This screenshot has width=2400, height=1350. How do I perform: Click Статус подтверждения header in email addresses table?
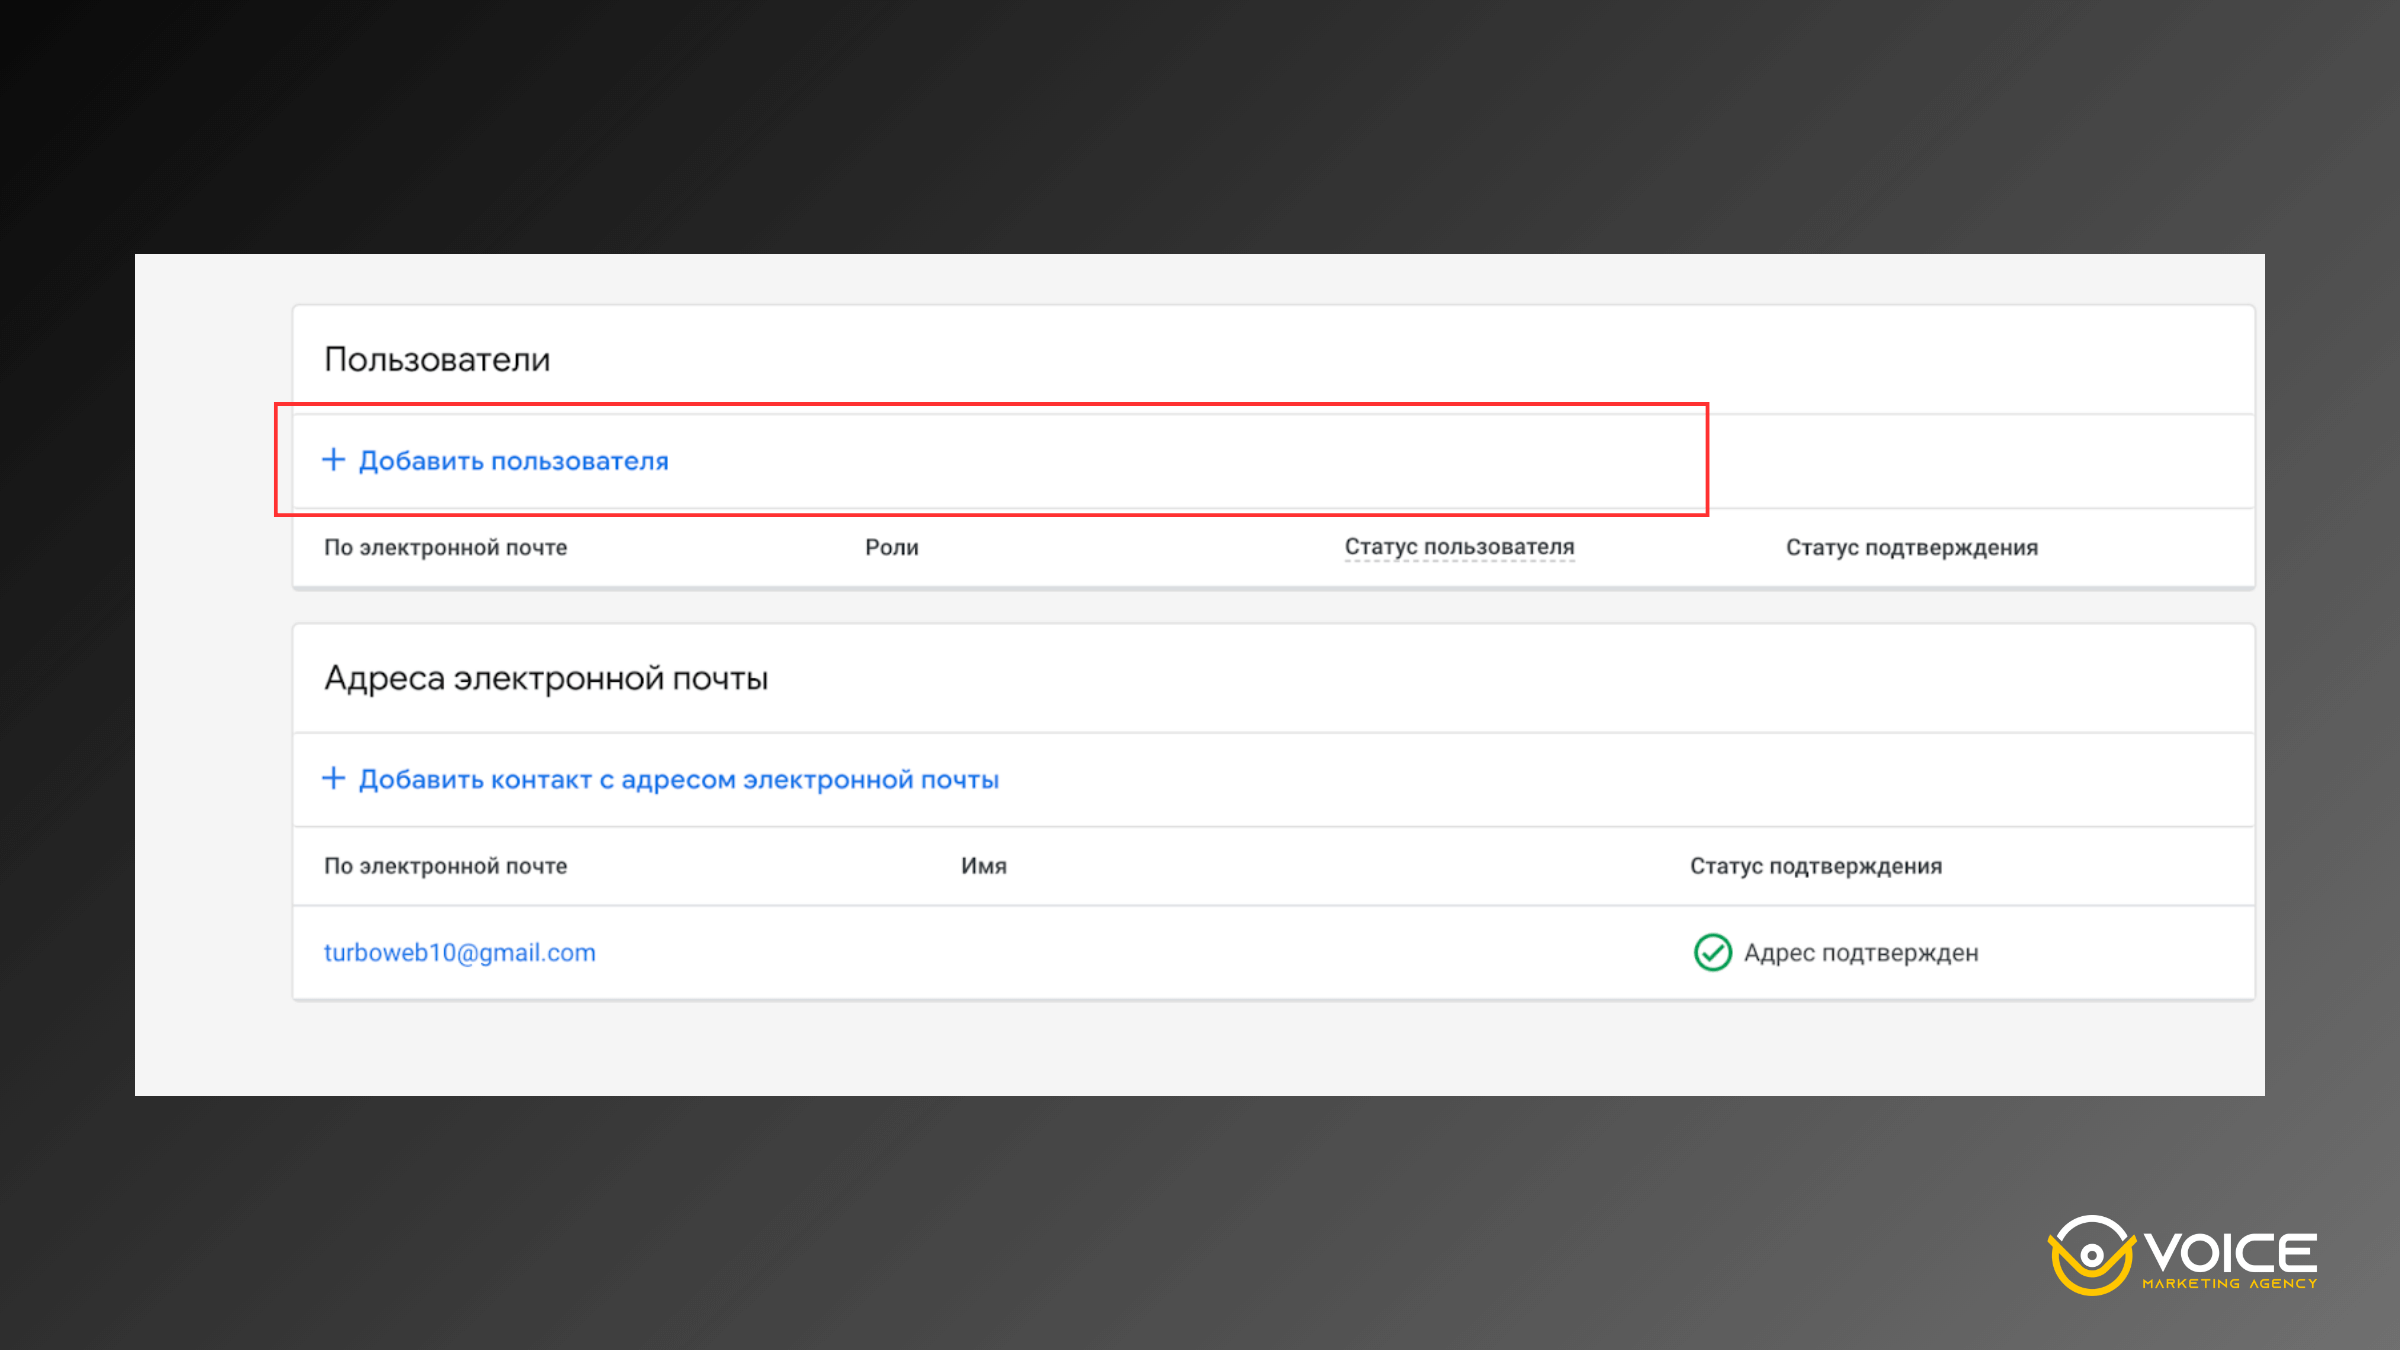click(1815, 866)
